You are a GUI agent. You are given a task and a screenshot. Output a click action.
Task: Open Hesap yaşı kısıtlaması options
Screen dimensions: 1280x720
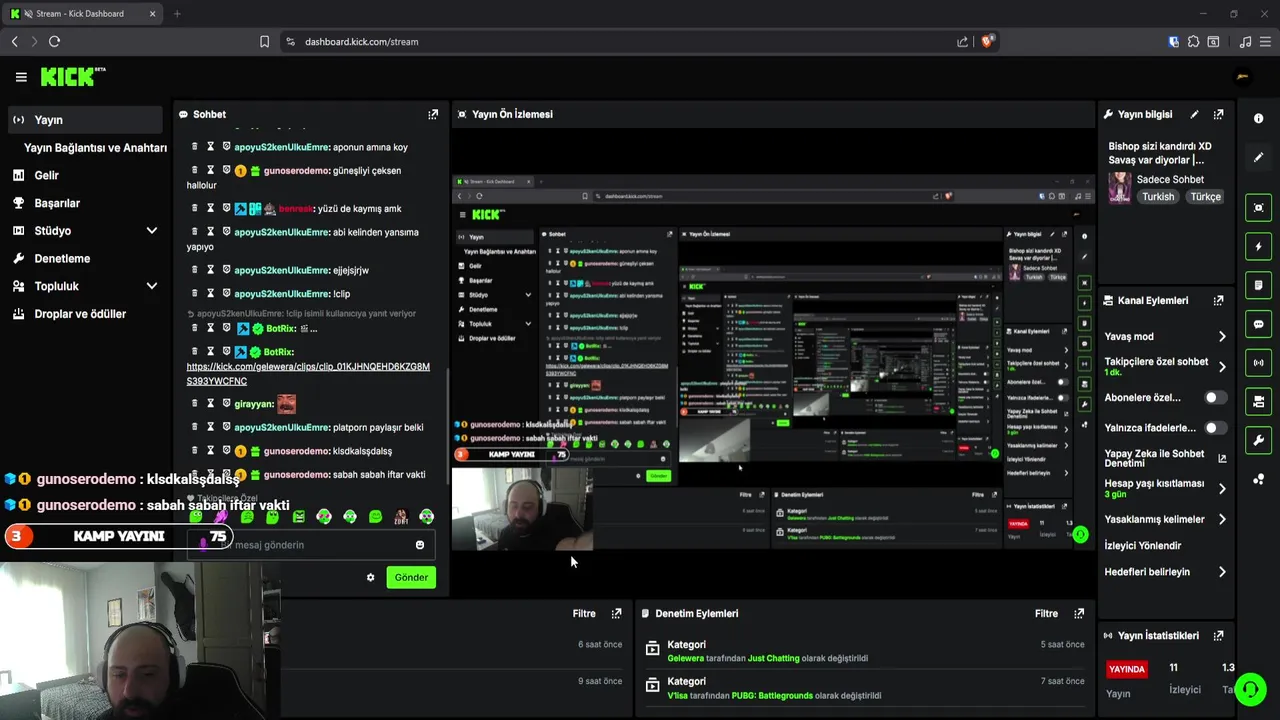(1165, 488)
